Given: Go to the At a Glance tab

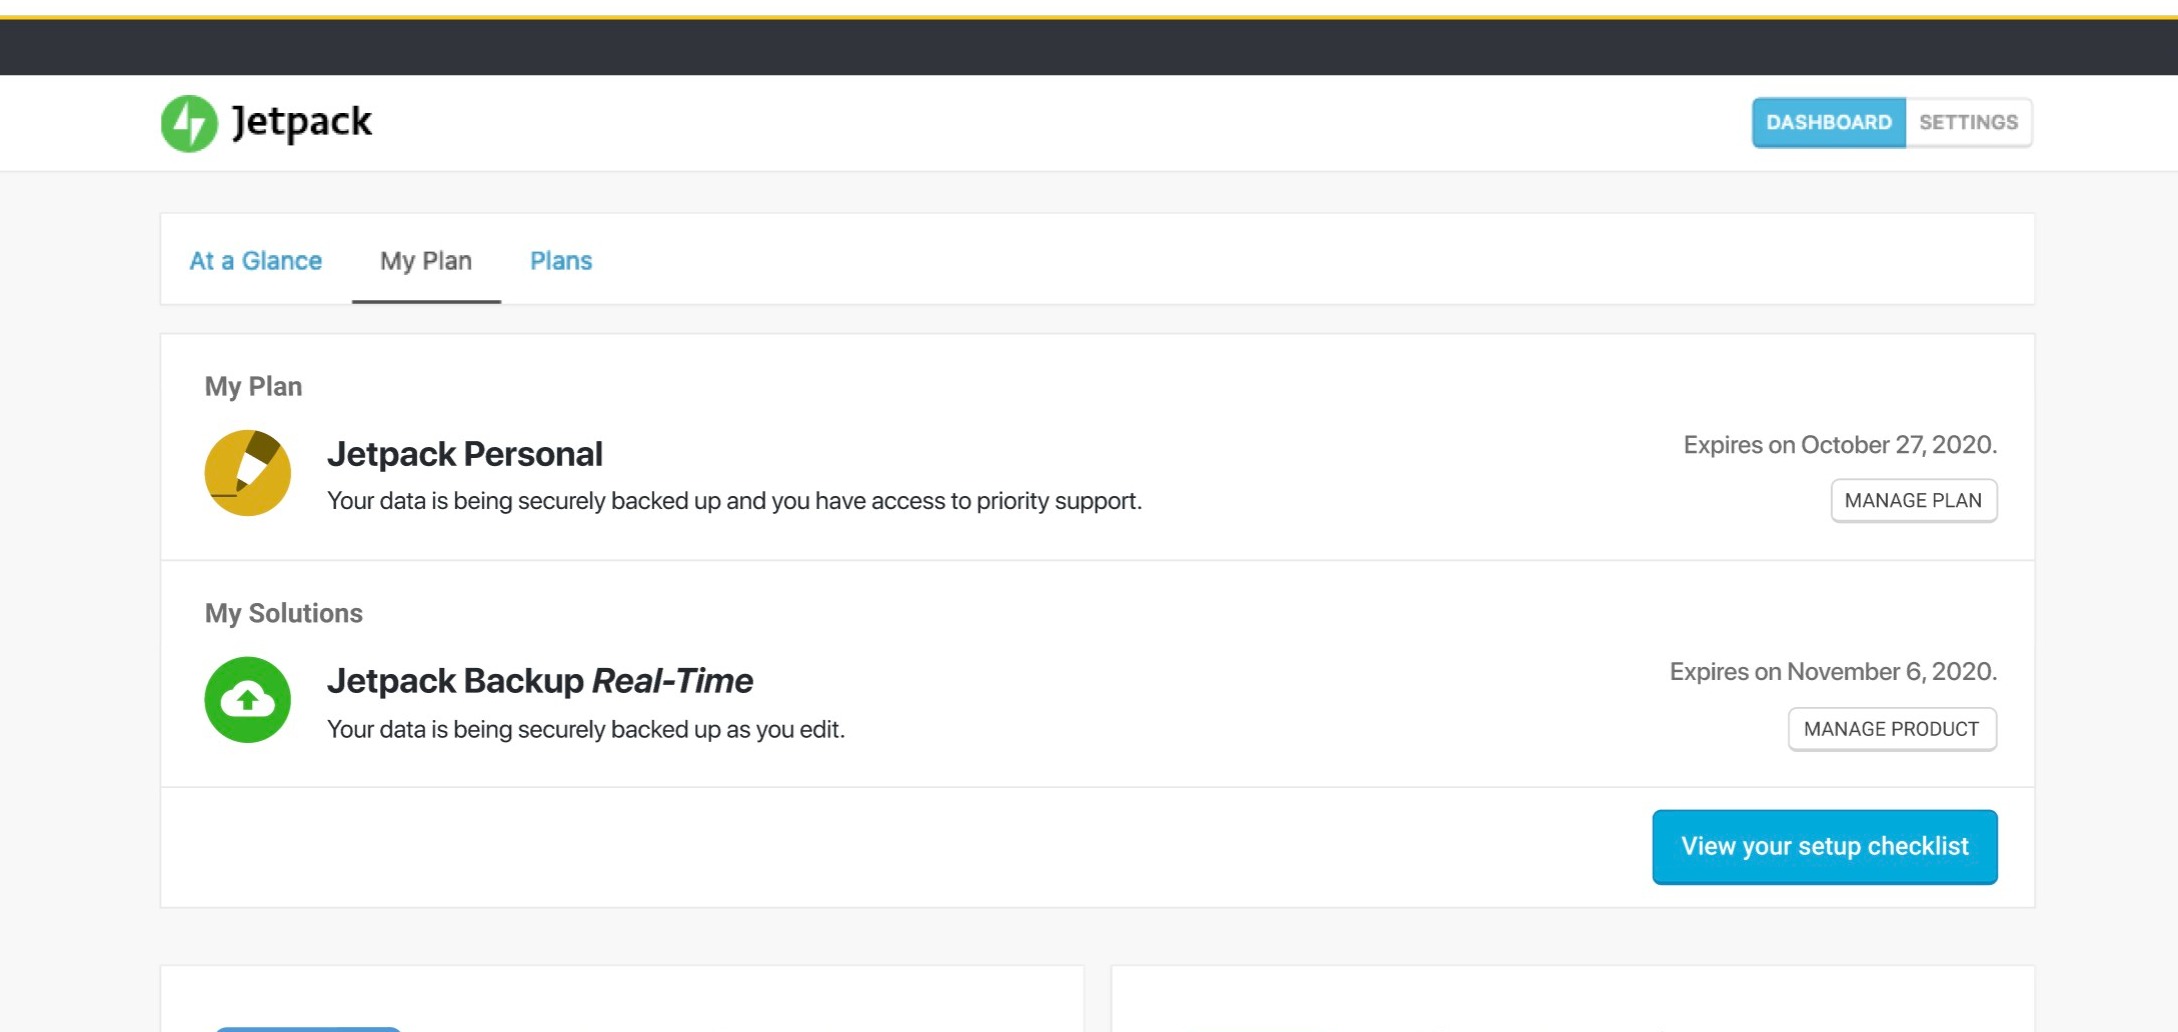Looking at the screenshot, I should pyautogui.click(x=256, y=261).
